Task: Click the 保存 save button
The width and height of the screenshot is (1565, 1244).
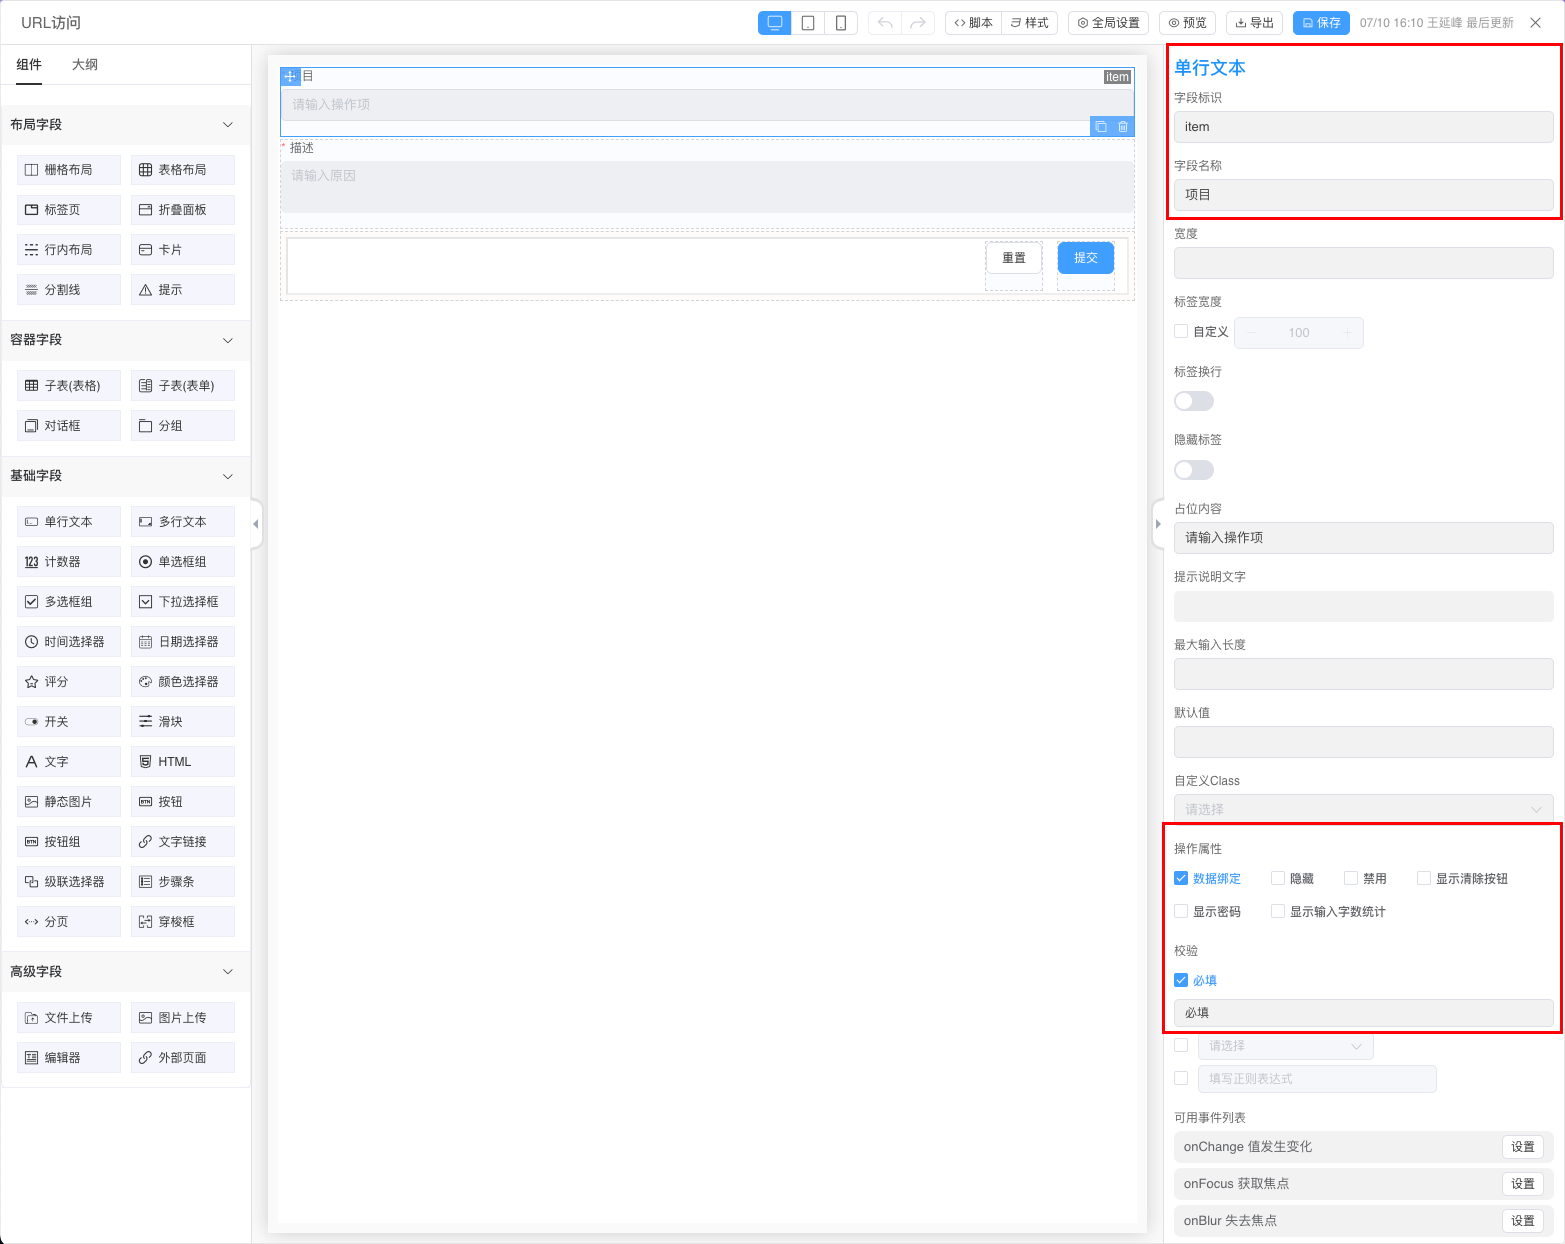Action: point(1320,23)
